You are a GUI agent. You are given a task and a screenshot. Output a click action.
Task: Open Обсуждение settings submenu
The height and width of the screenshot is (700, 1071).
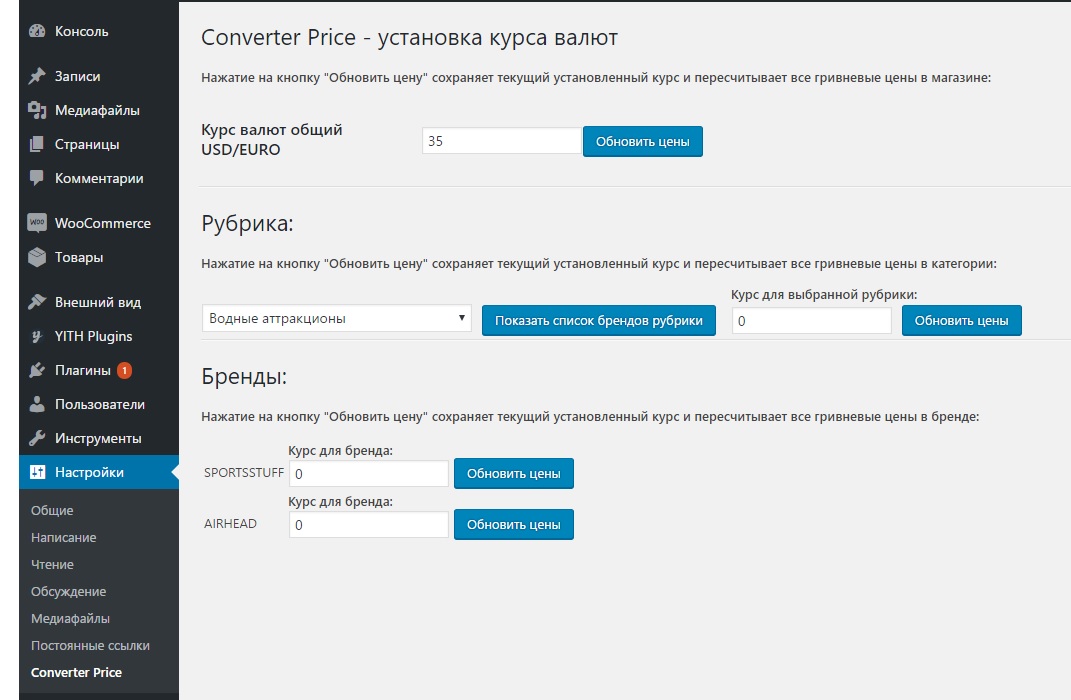pos(68,591)
